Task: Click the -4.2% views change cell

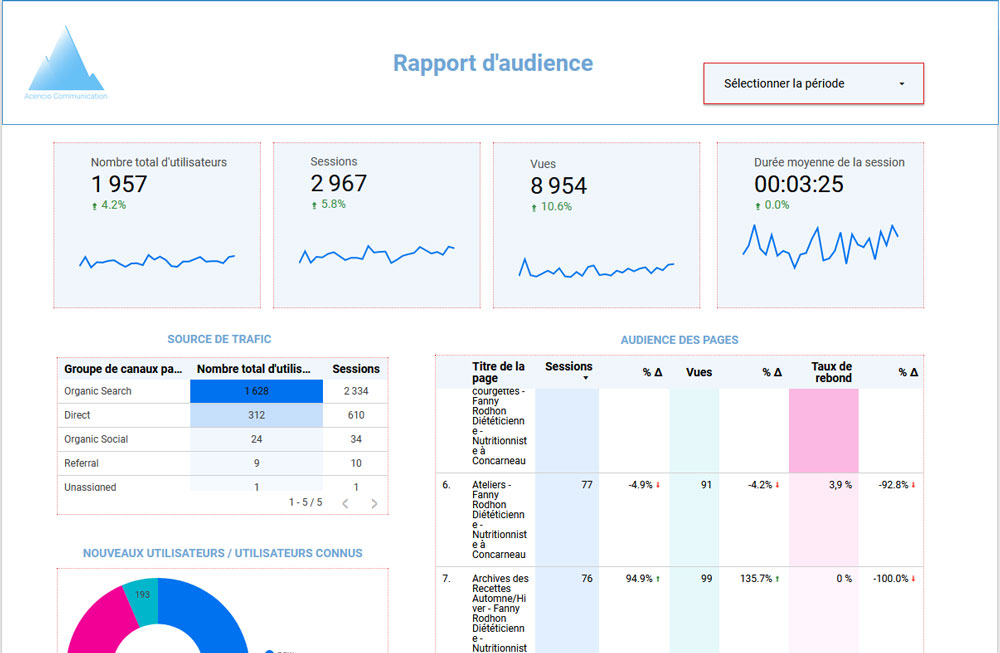Action: click(763, 485)
